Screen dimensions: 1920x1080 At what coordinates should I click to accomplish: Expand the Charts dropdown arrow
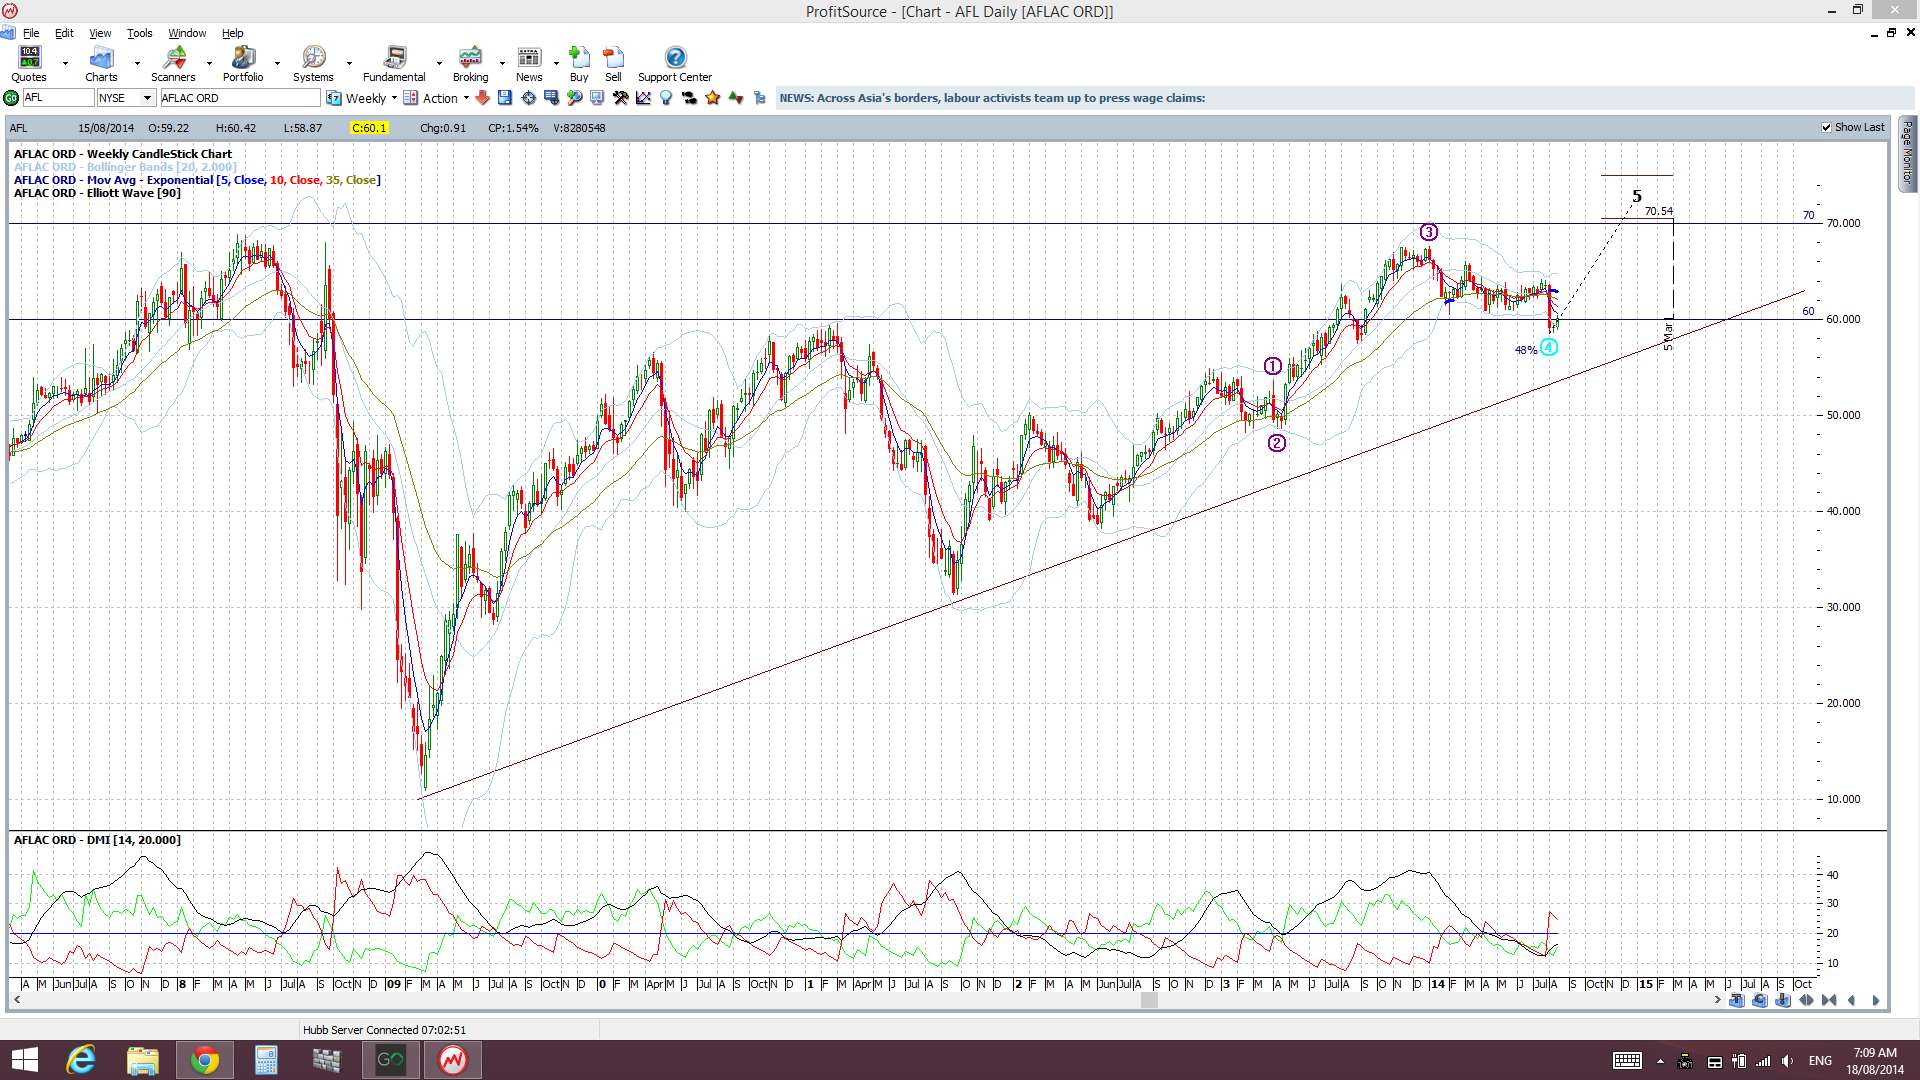(x=137, y=63)
